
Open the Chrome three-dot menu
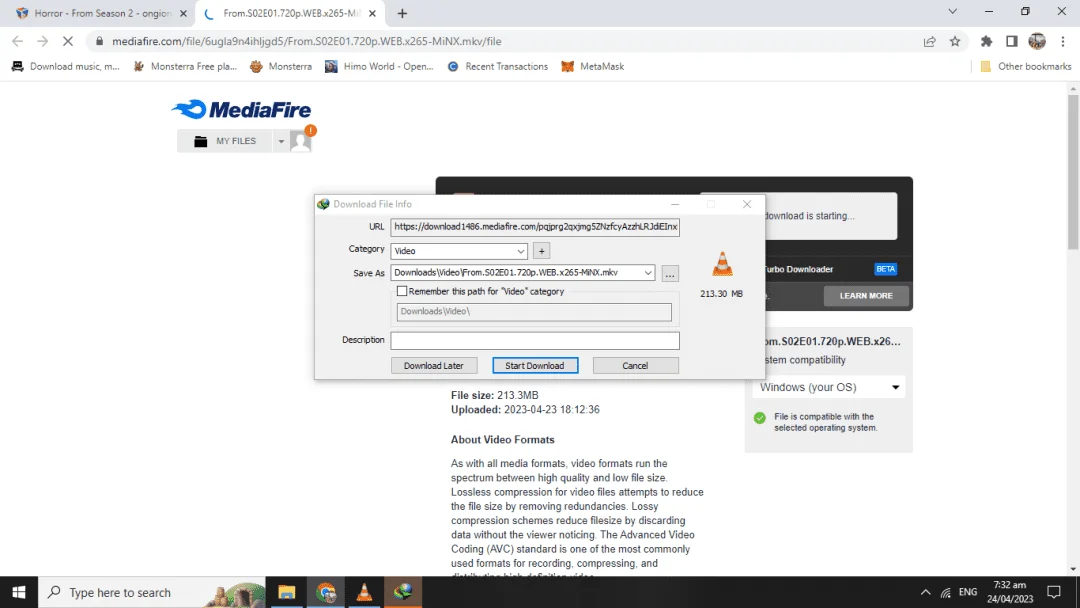1063,41
